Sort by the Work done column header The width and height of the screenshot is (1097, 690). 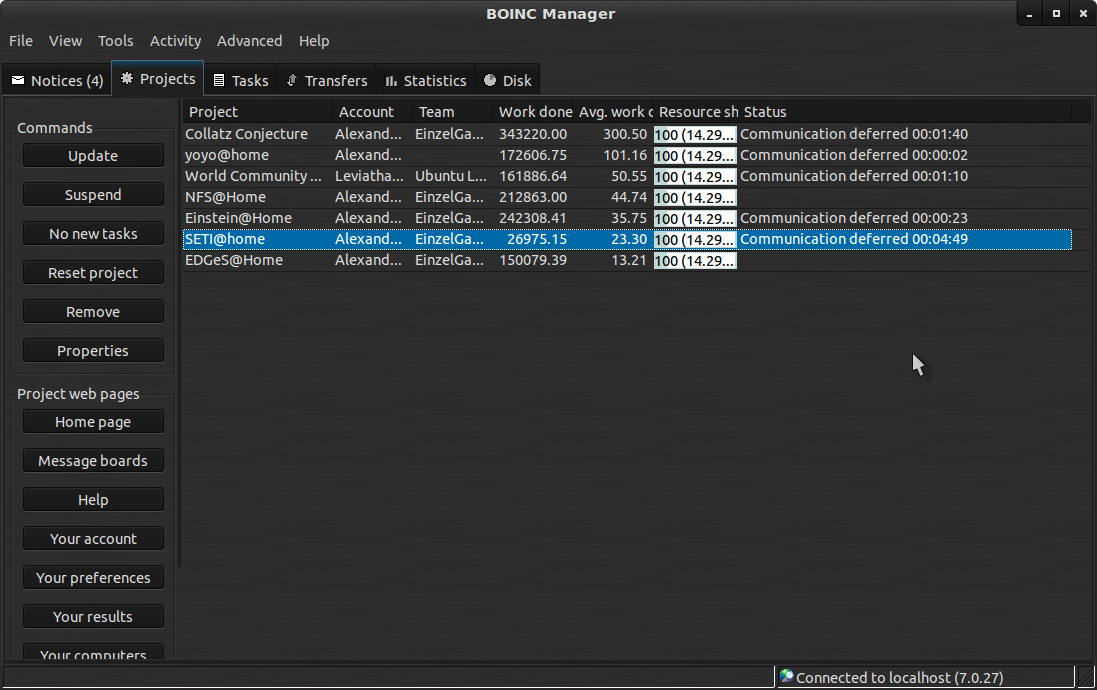coord(535,112)
